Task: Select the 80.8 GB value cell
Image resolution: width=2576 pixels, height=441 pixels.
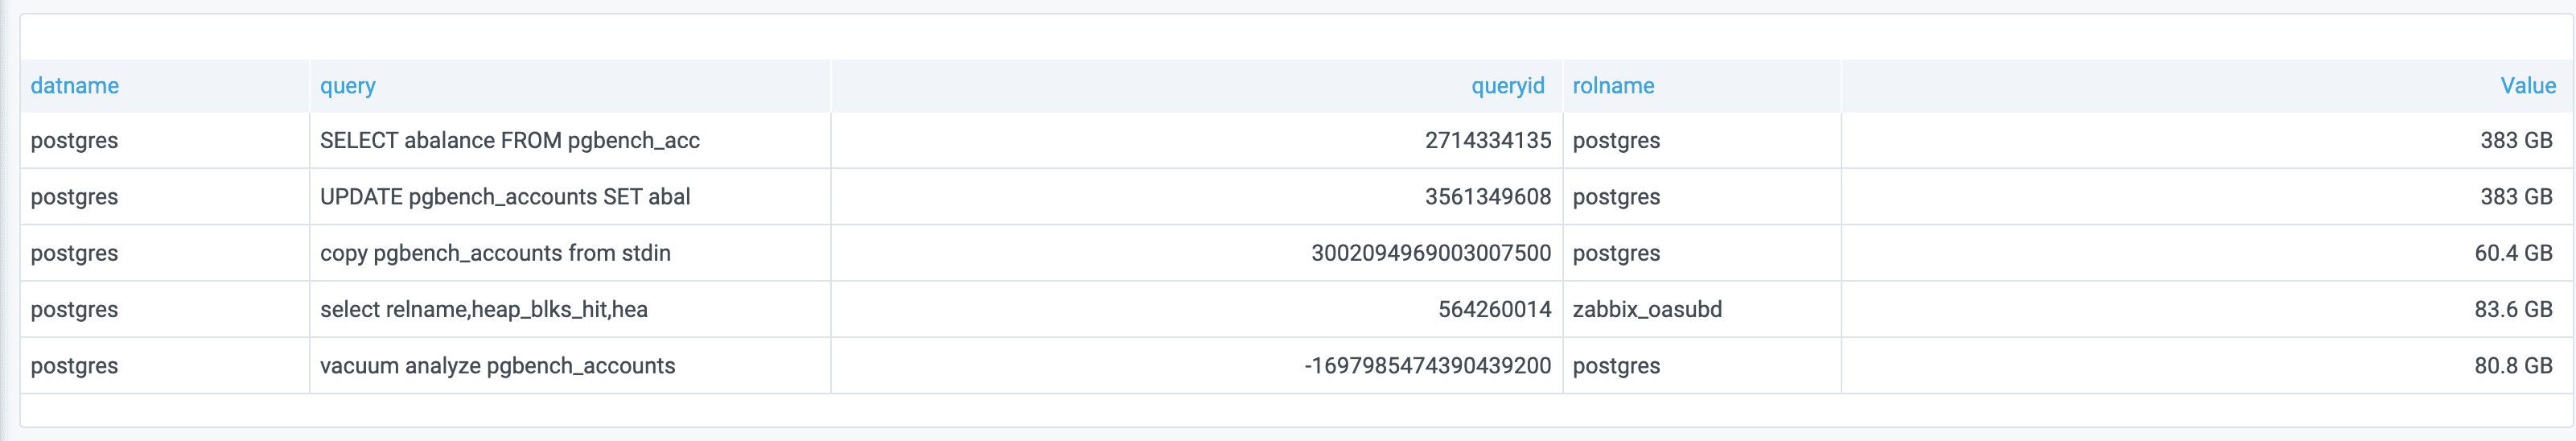Action: [x=2513, y=366]
